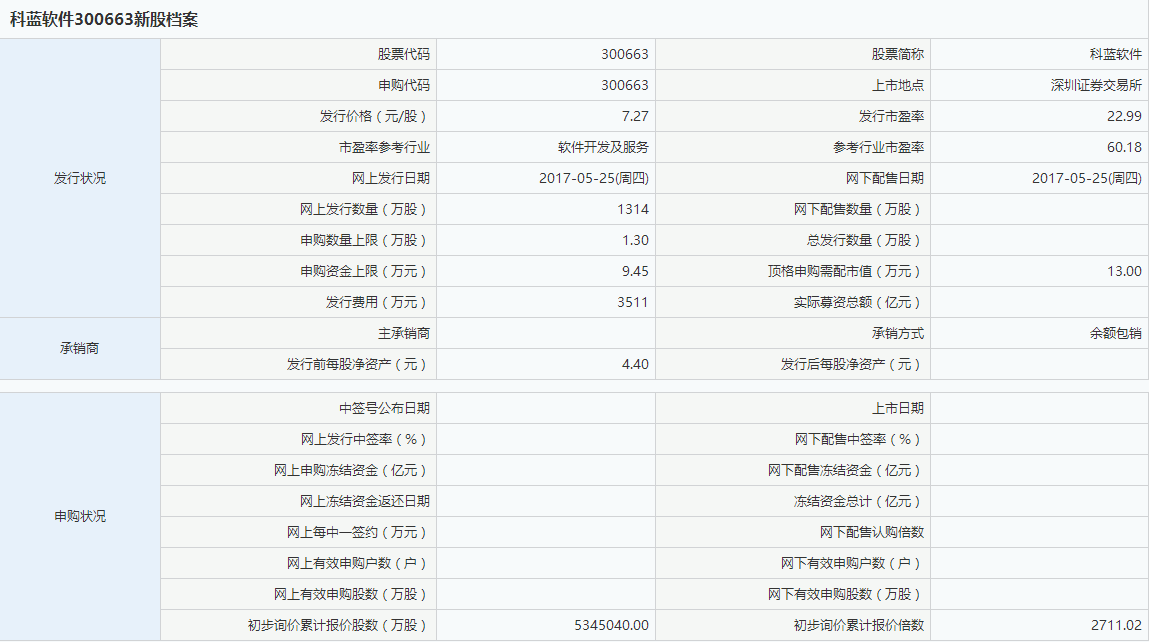Click the 发行价格(元/股) label
This screenshot has width=1149, height=642.
pyautogui.click(x=374, y=116)
